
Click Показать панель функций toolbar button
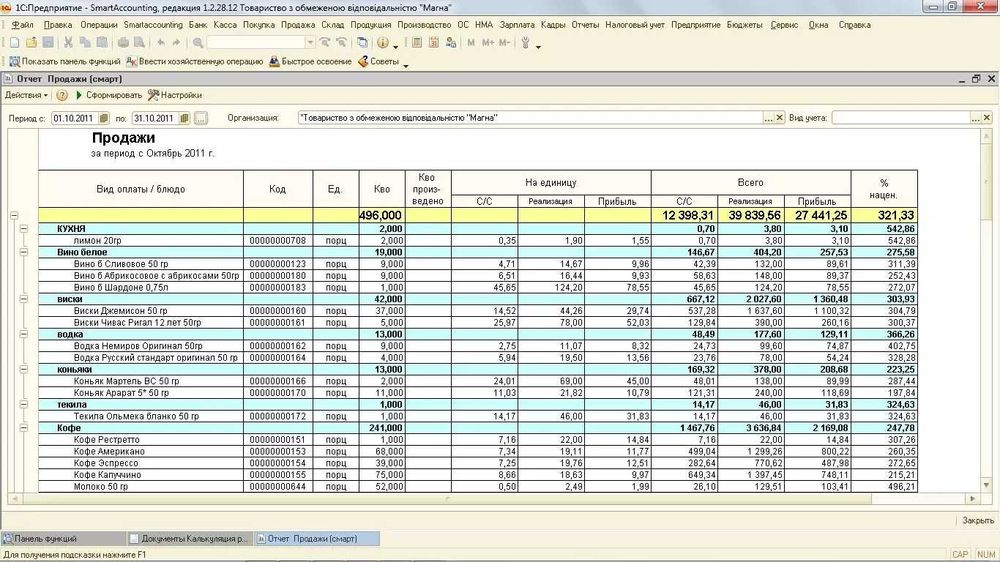click(x=64, y=61)
